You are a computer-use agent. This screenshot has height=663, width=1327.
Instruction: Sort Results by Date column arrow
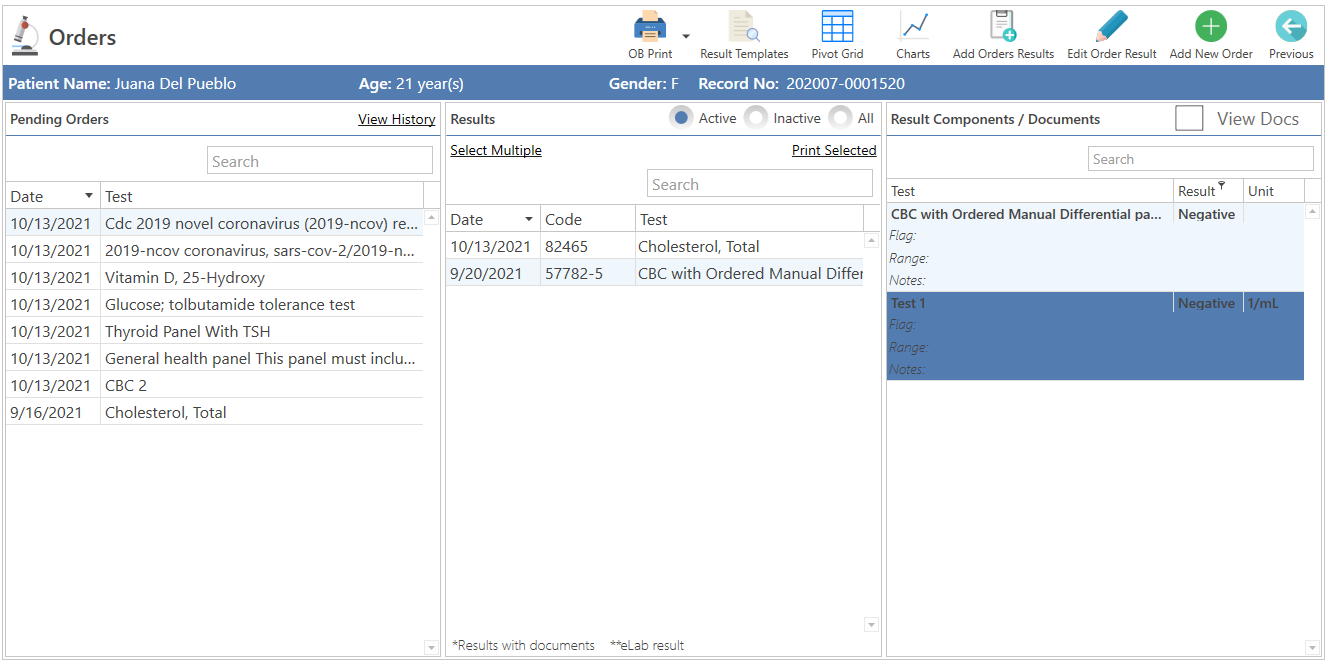[x=529, y=219]
